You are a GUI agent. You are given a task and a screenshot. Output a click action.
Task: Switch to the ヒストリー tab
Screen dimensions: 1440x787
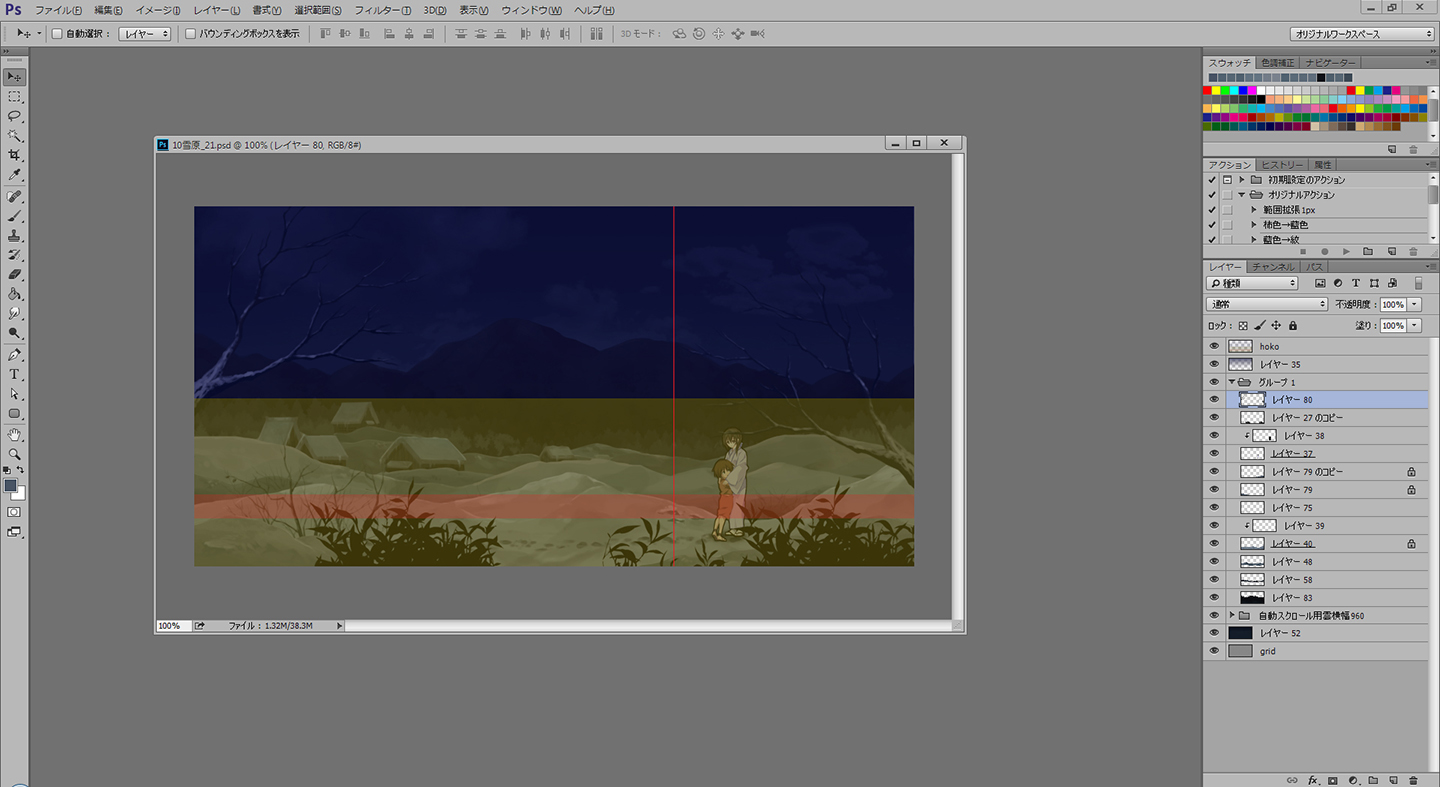click(1281, 164)
